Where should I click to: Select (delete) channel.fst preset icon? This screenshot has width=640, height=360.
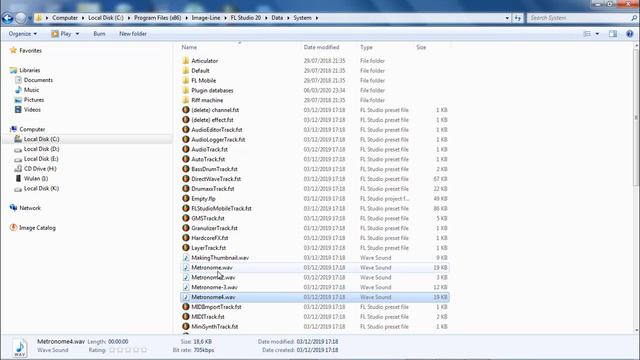point(186,110)
